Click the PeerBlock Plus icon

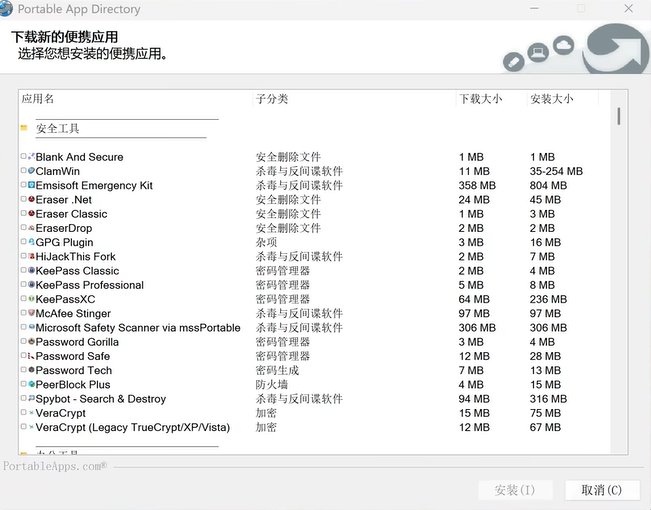(x=31, y=384)
